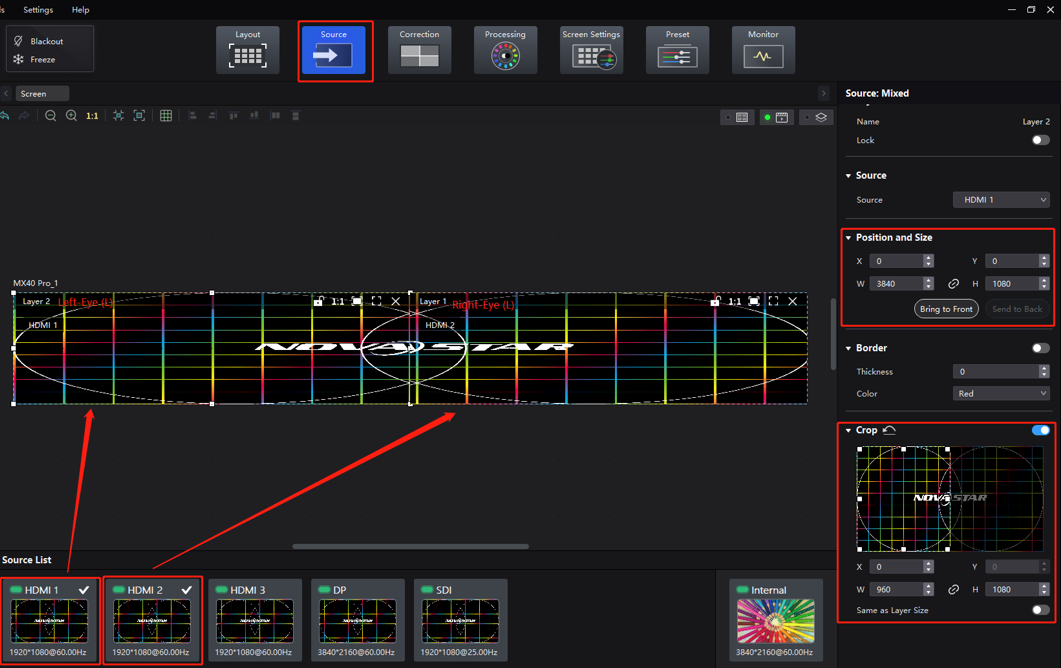Select the Screen tab in canvas header

click(x=42, y=93)
